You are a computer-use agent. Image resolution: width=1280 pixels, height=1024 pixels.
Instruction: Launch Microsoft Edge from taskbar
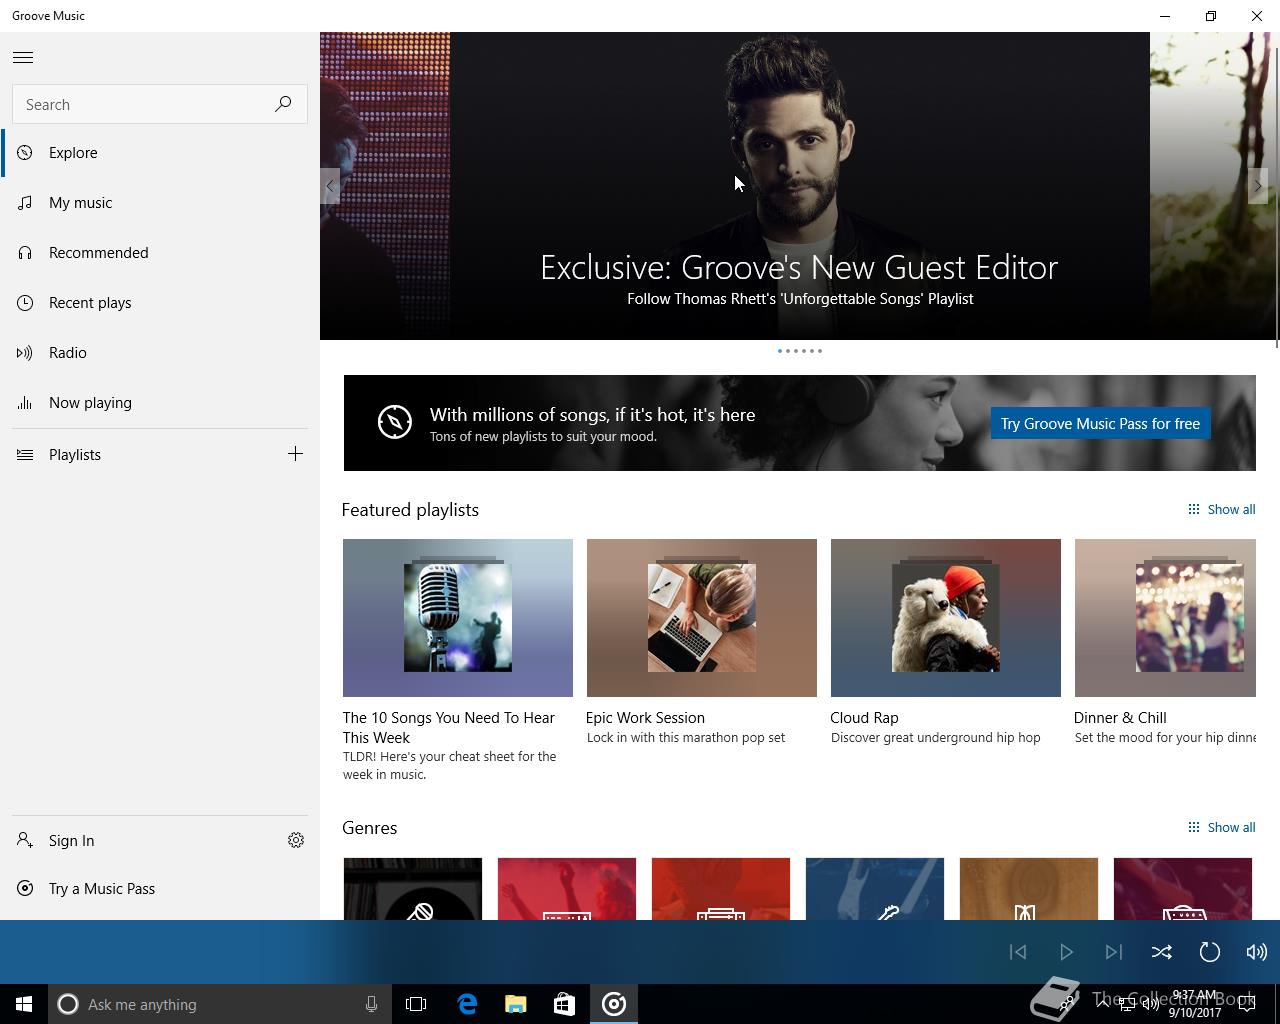[467, 1004]
